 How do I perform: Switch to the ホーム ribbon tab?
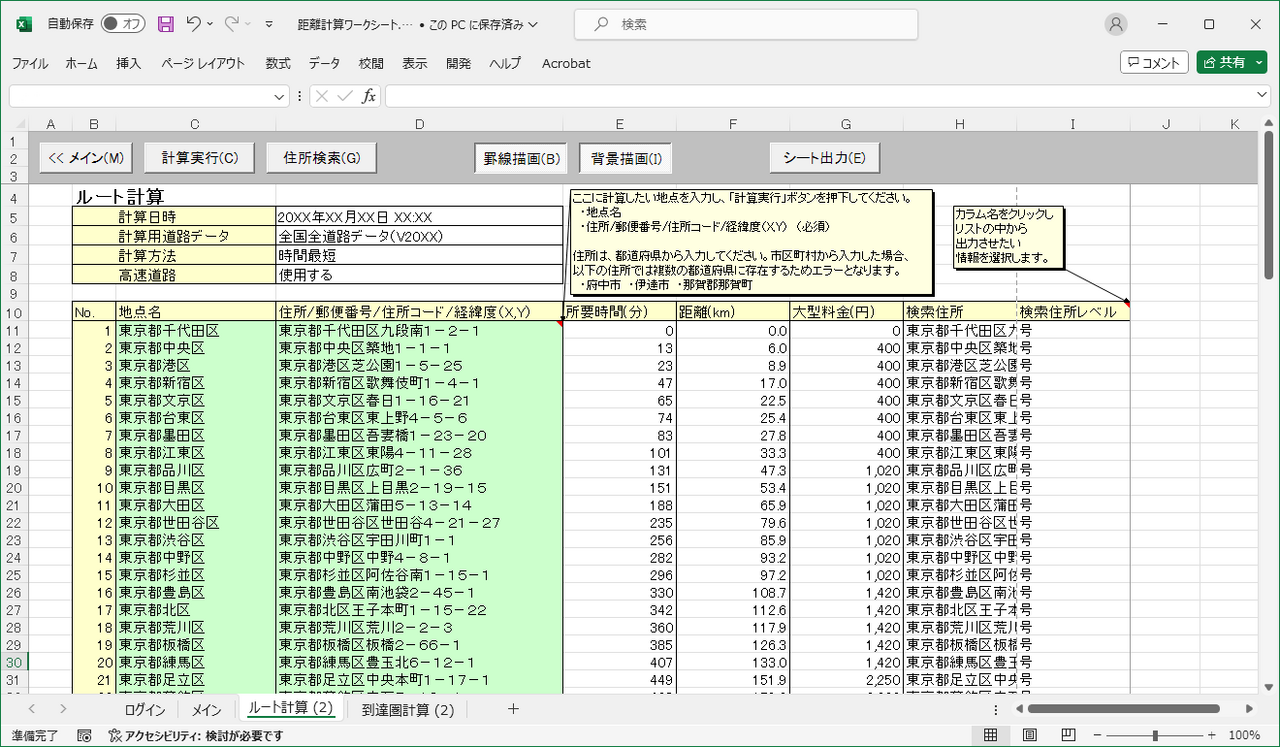pos(81,63)
